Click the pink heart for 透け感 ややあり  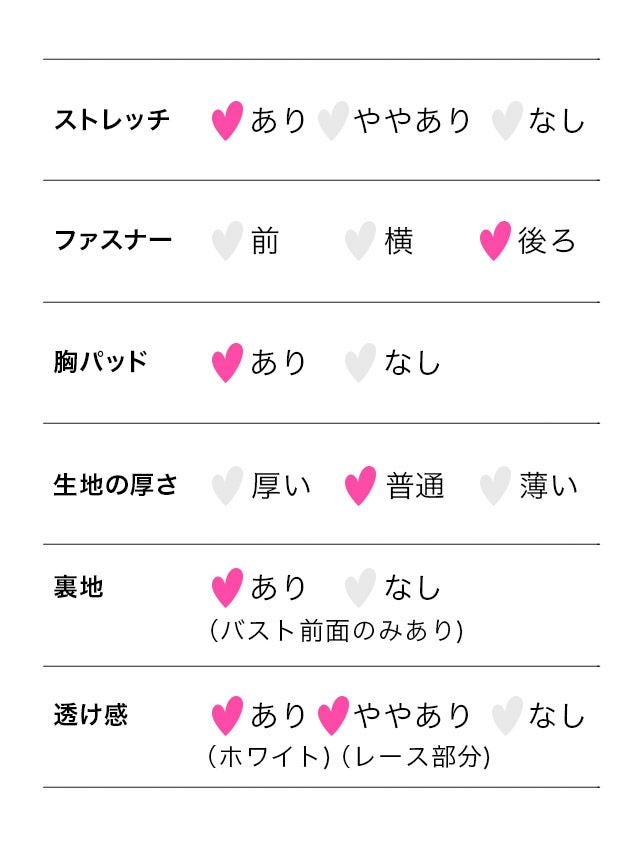(x=332, y=716)
